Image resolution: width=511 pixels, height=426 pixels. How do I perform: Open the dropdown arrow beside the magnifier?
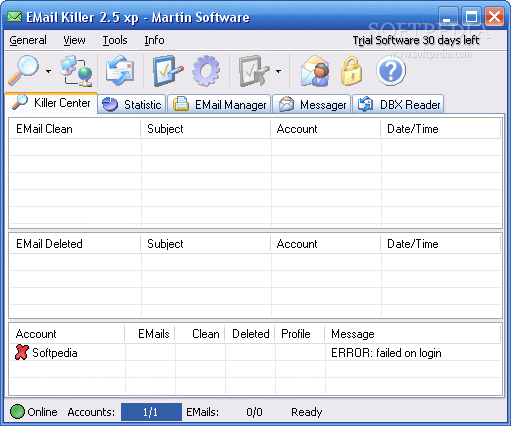point(49,71)
